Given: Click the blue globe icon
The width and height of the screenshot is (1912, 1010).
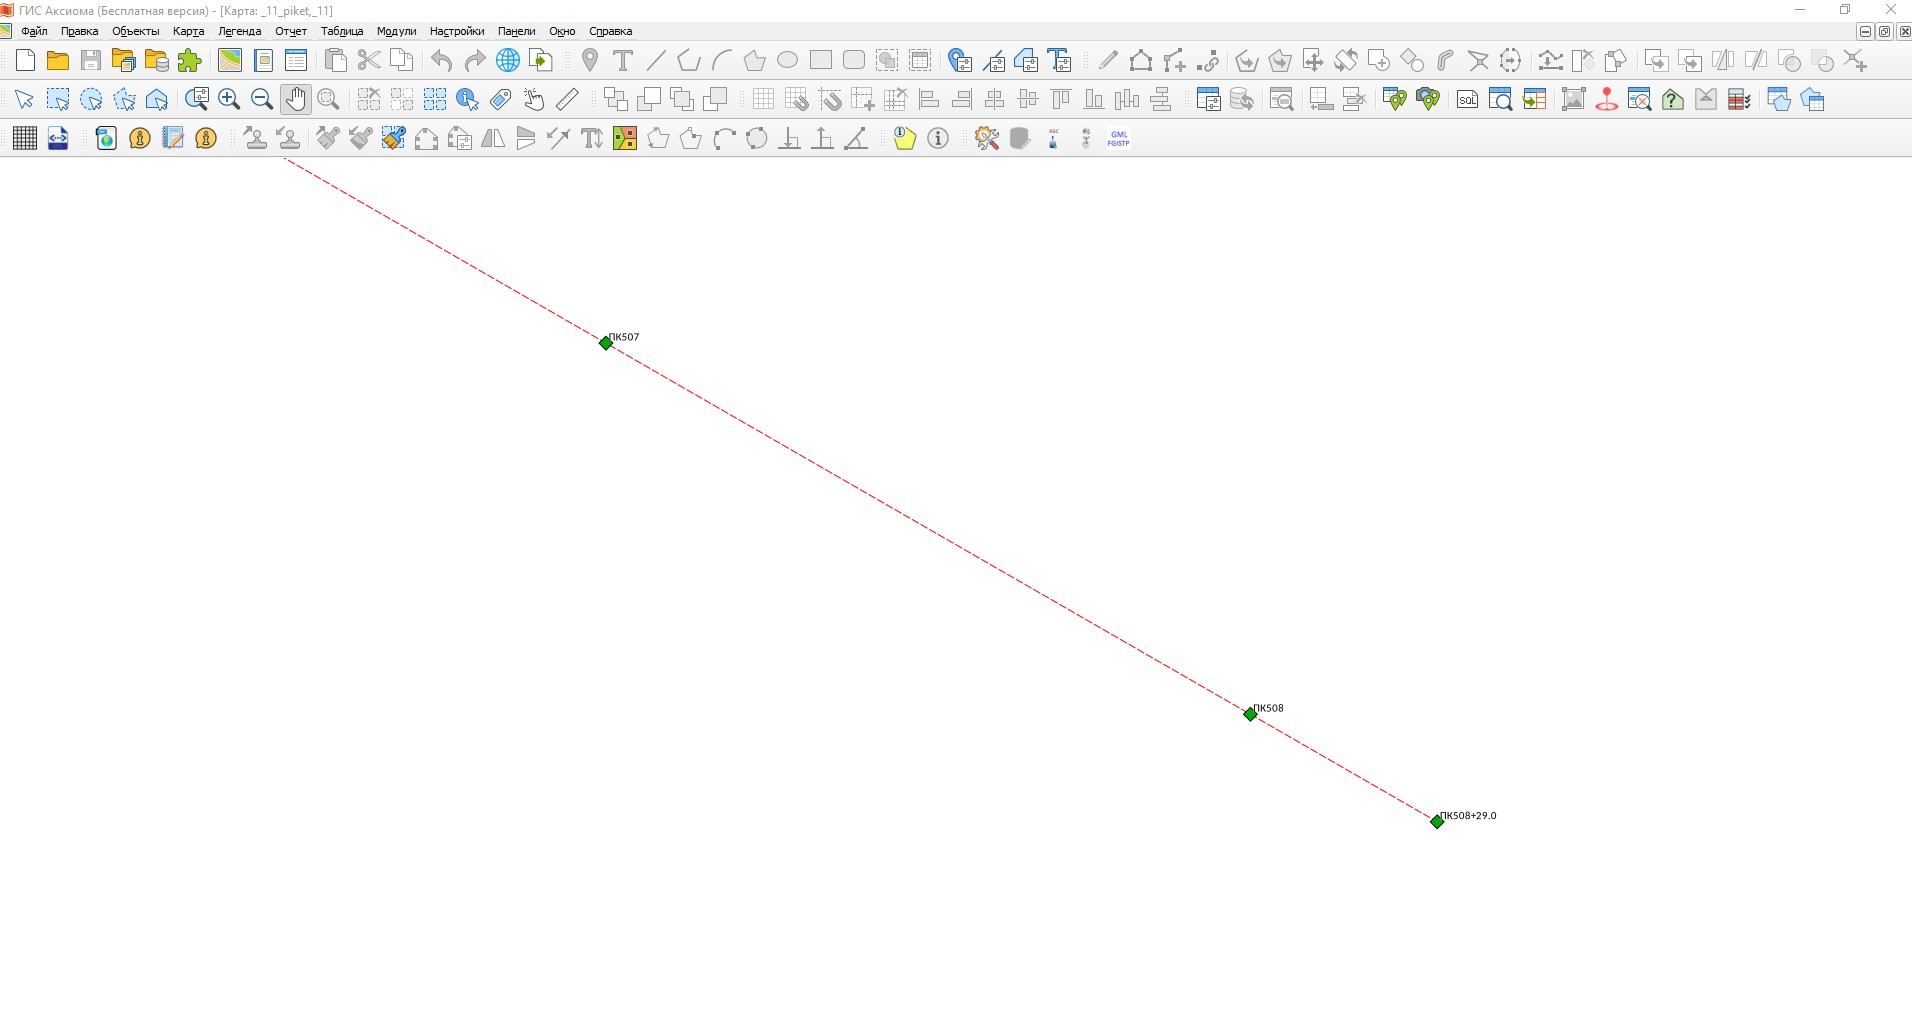Looking at the screenshot, I should (508, 61).
